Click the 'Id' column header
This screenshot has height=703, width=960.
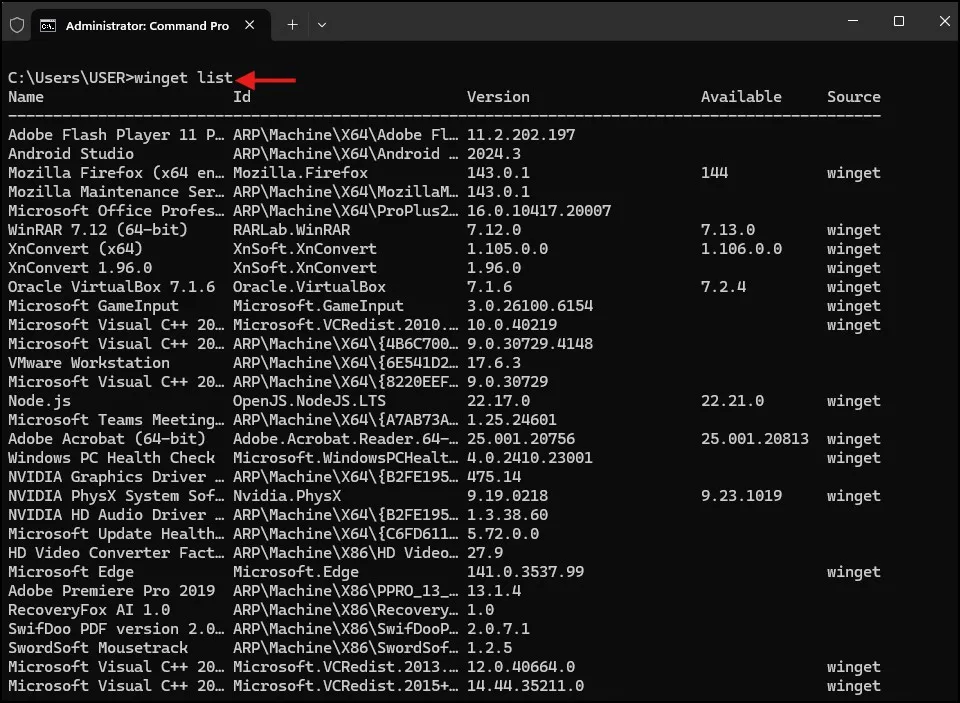pyautogui.click(x=242, y=97)
